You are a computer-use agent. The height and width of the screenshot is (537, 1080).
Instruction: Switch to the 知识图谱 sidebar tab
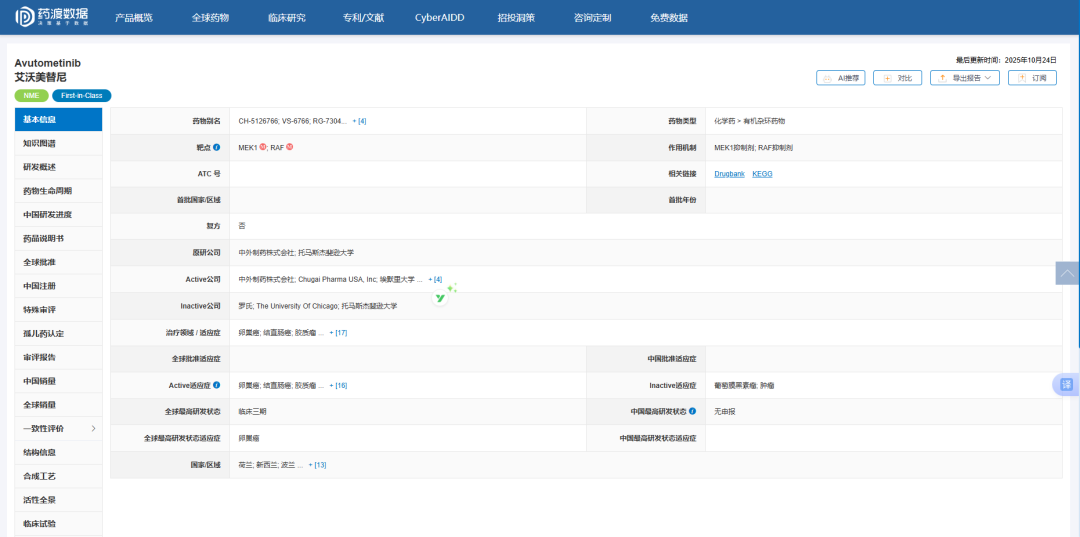coord(40,143)
